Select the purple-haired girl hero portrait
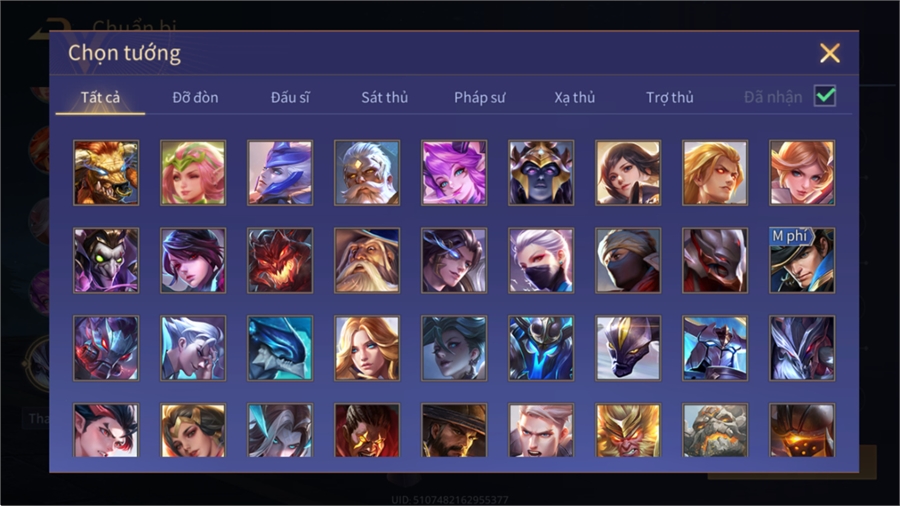 [454, 173]
